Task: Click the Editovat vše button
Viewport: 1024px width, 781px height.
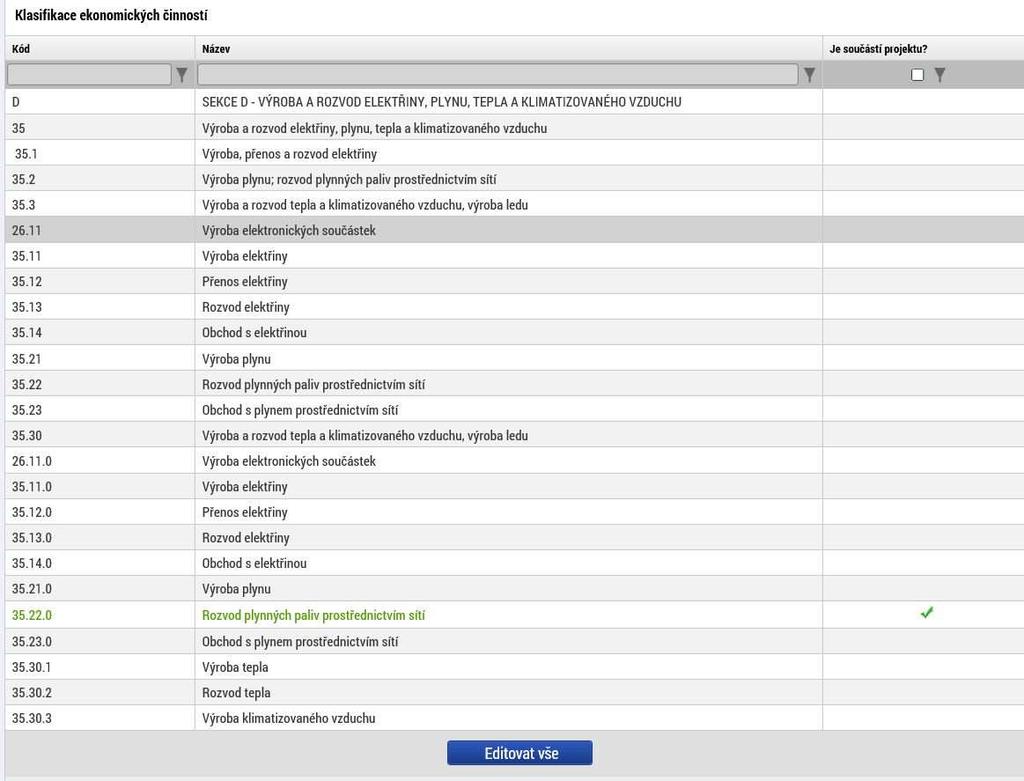Action: pos(520,753)
